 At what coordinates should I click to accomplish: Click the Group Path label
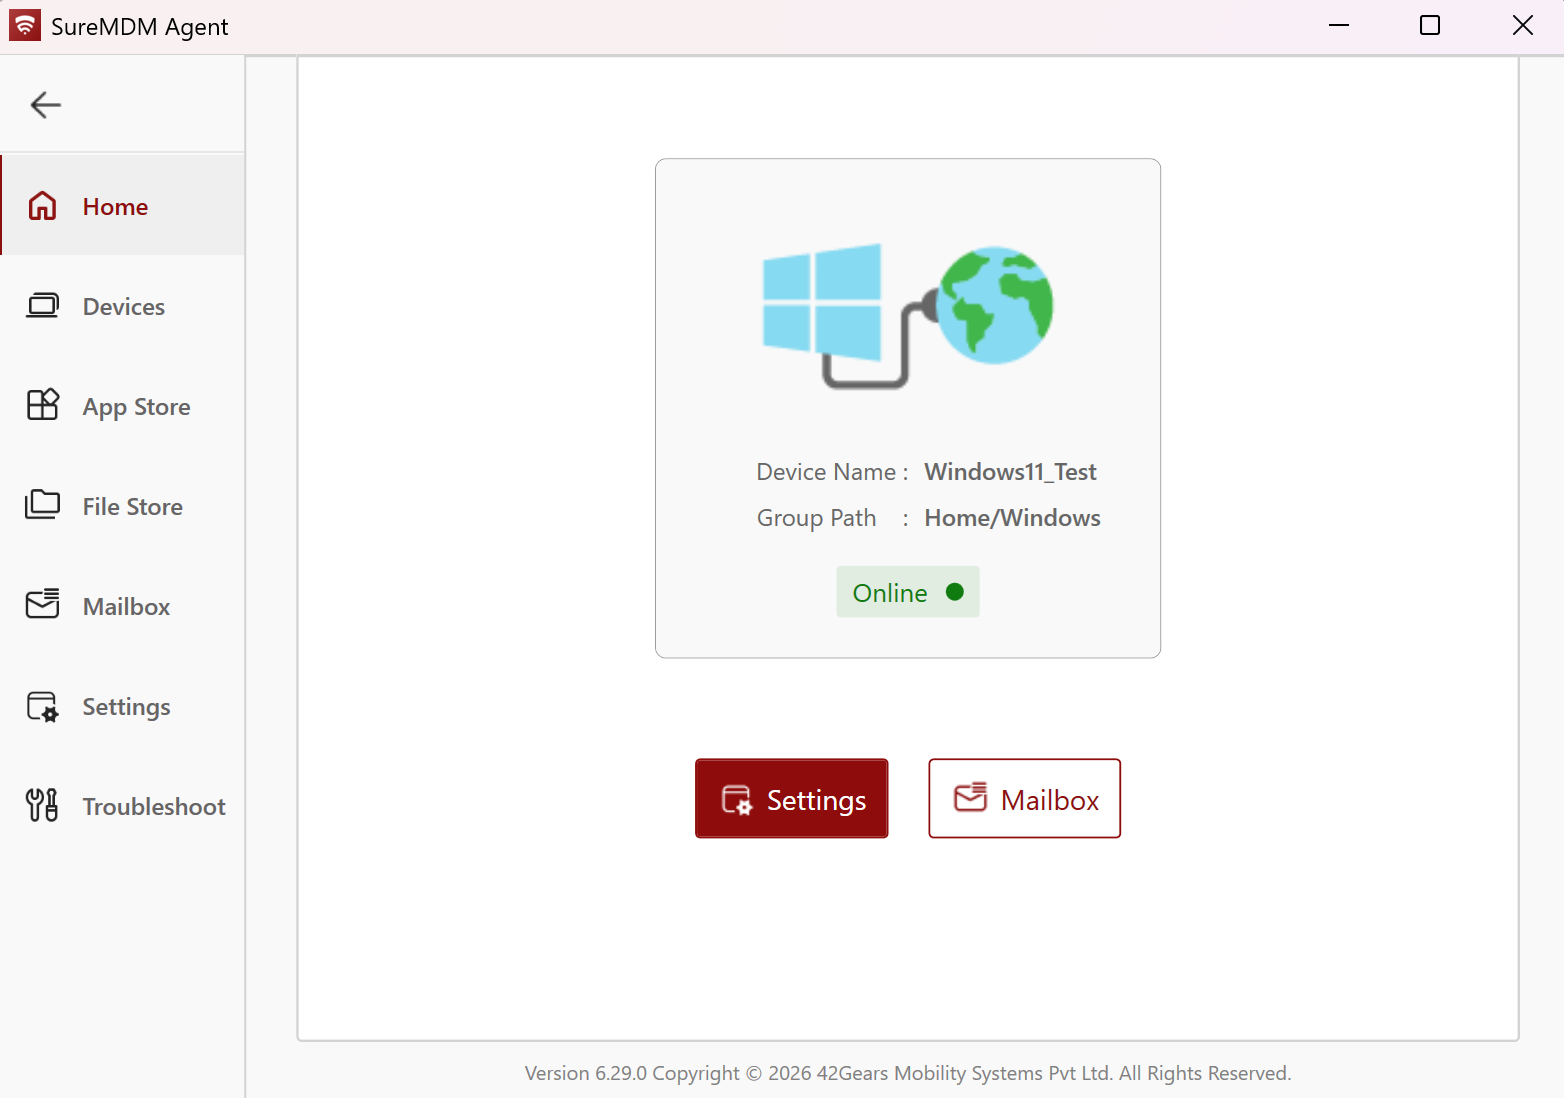click(816, 518)
